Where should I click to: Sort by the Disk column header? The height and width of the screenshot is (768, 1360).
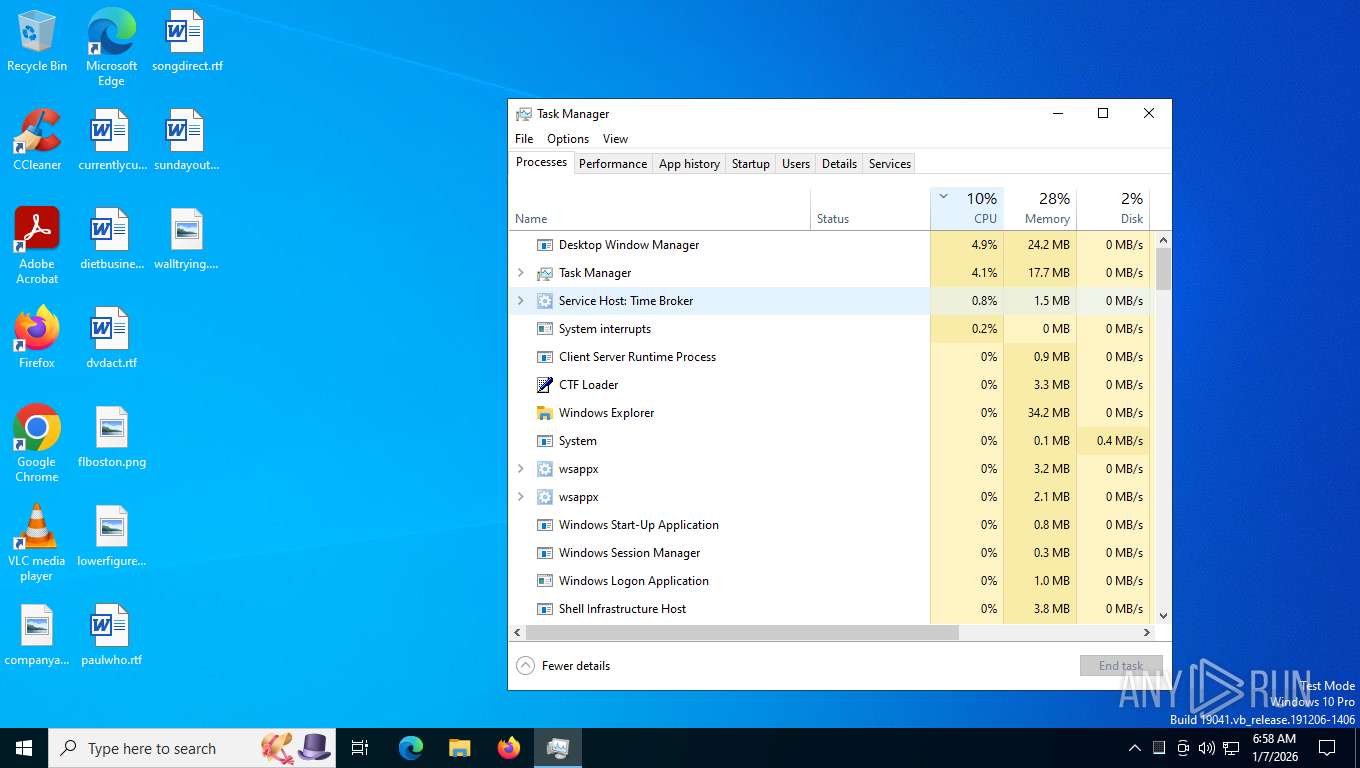(x=1113, y=208)
